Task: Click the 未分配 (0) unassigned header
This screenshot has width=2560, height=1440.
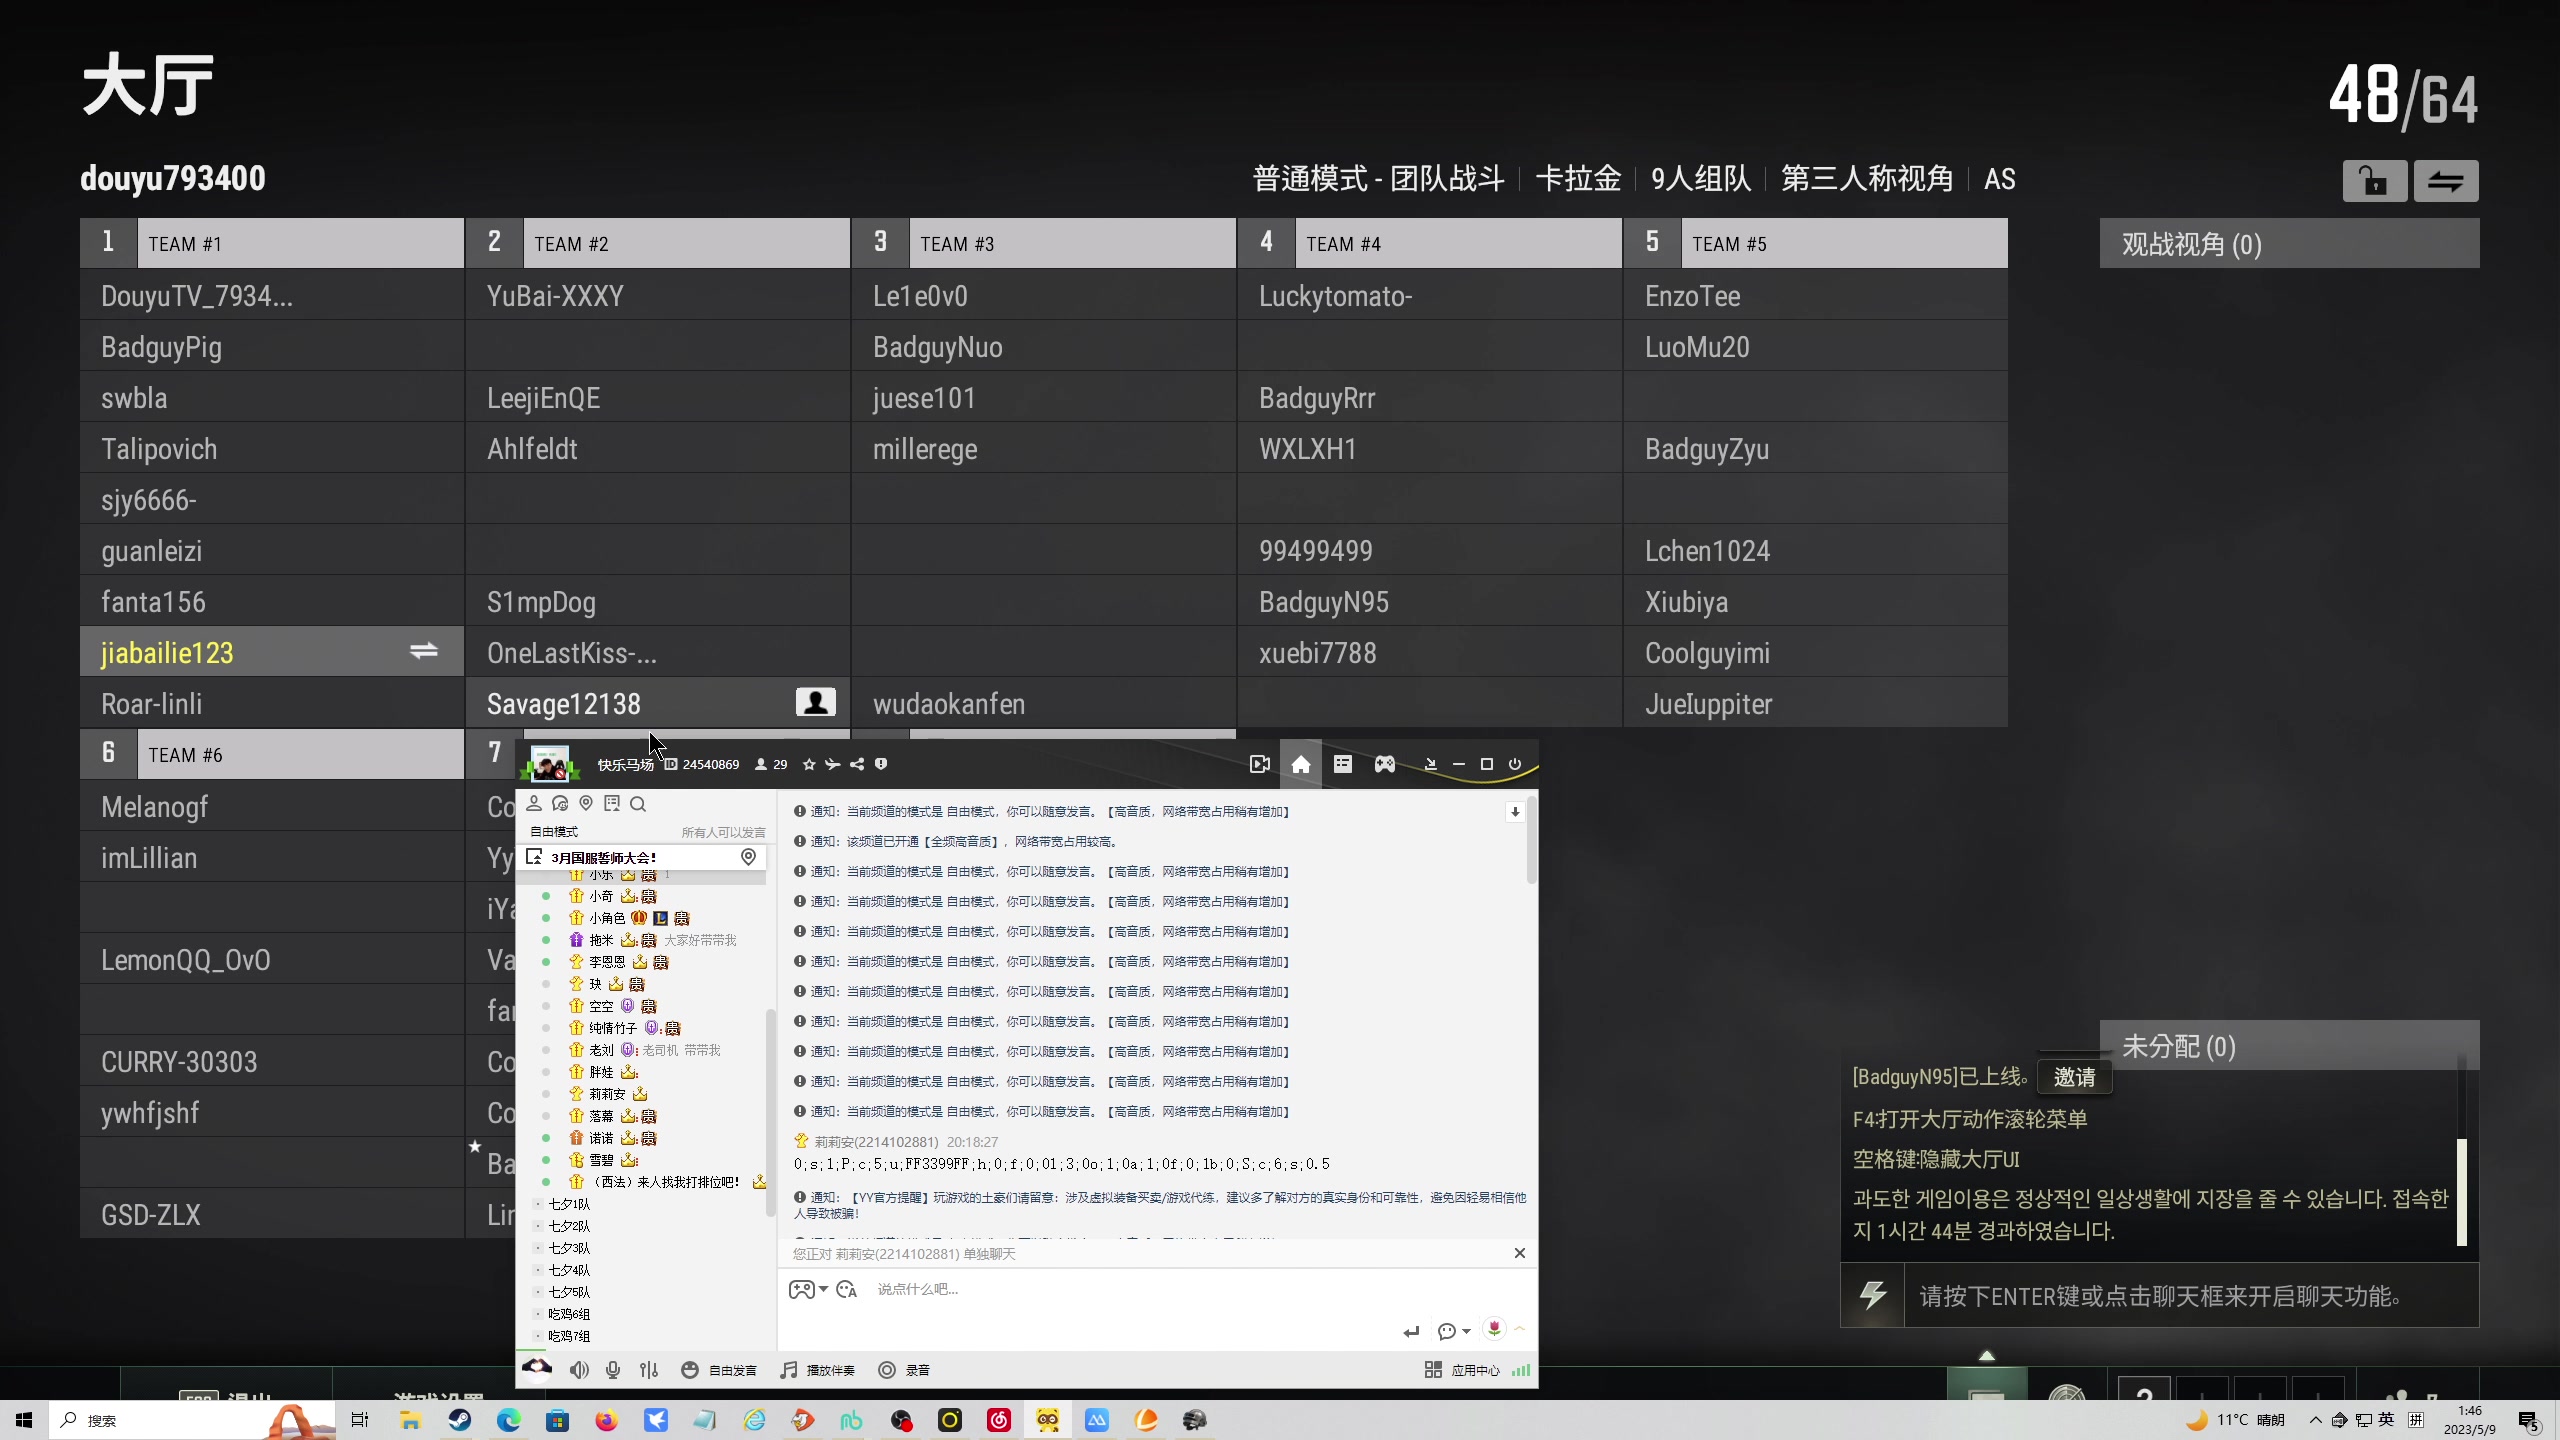Action: coord(2289,1046)
